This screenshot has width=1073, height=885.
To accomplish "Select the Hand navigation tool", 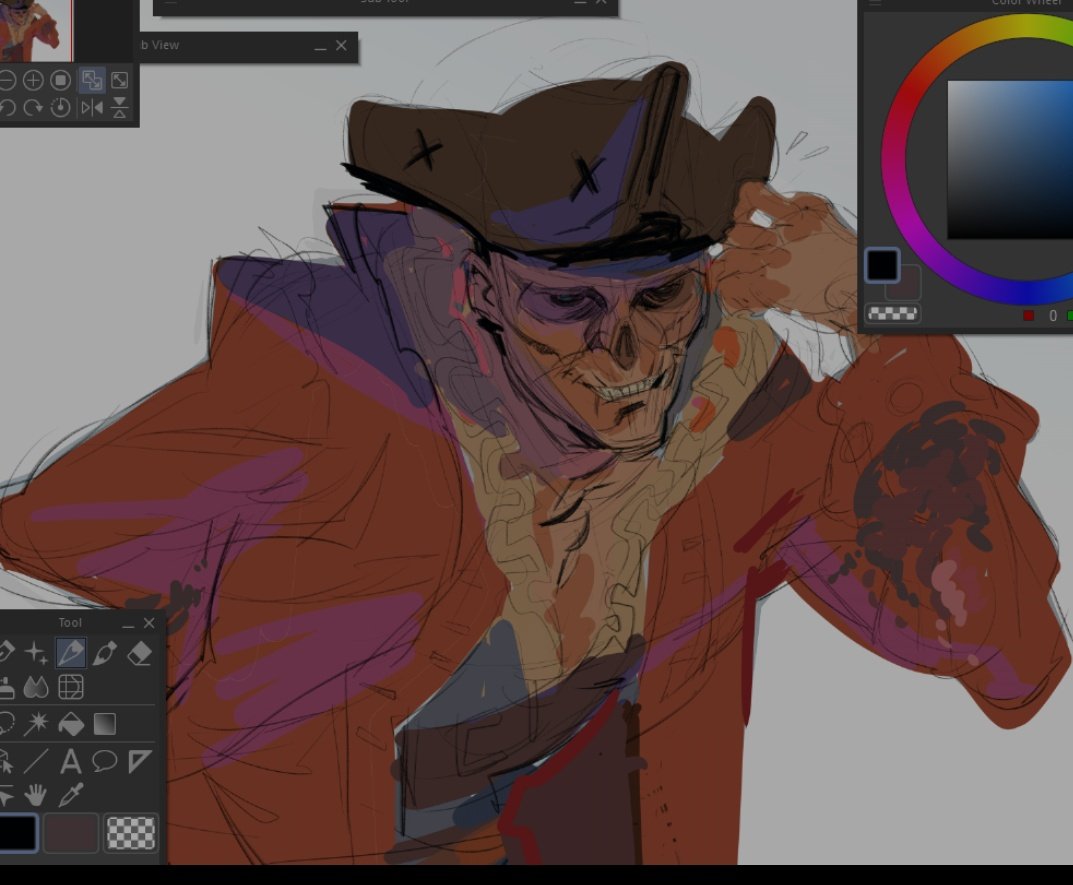I will (36, 793).
